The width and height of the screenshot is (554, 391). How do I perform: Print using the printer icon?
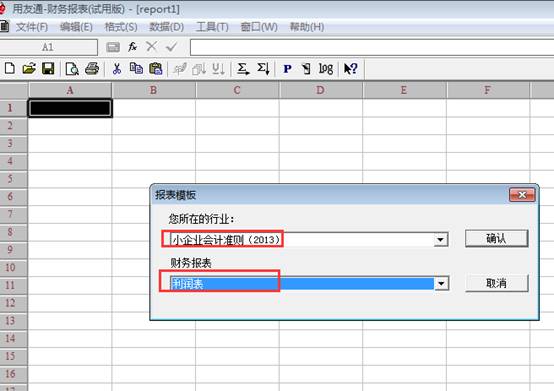[x=92, y=69]
